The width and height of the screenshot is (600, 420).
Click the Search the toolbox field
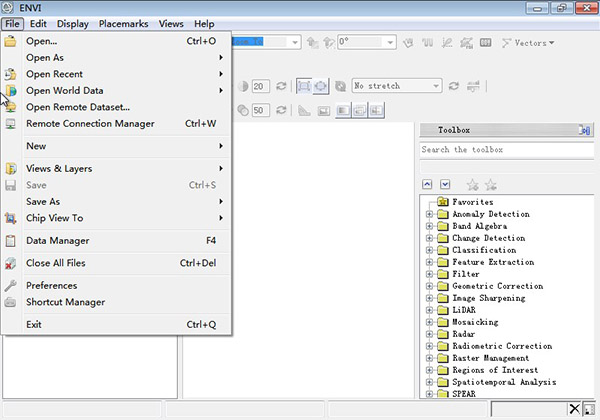[506, 150]
